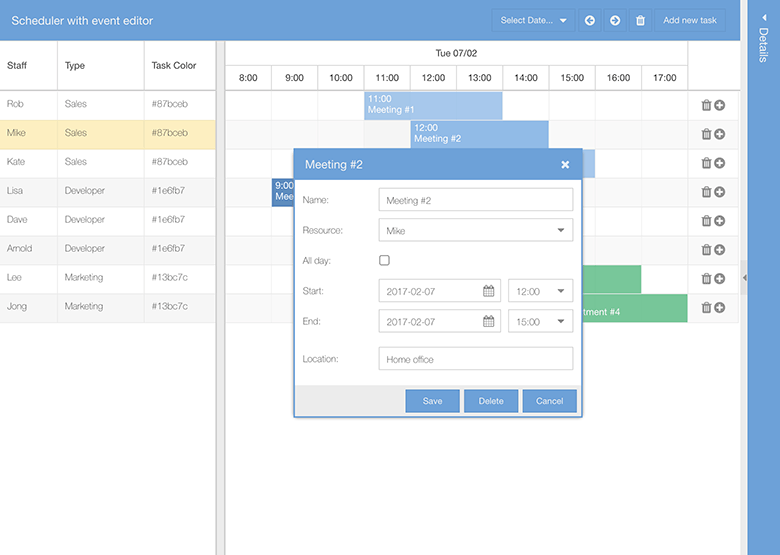Click the trash icon in top toolbar
Screen dimensions: 780x555
[x=640, y=20]
